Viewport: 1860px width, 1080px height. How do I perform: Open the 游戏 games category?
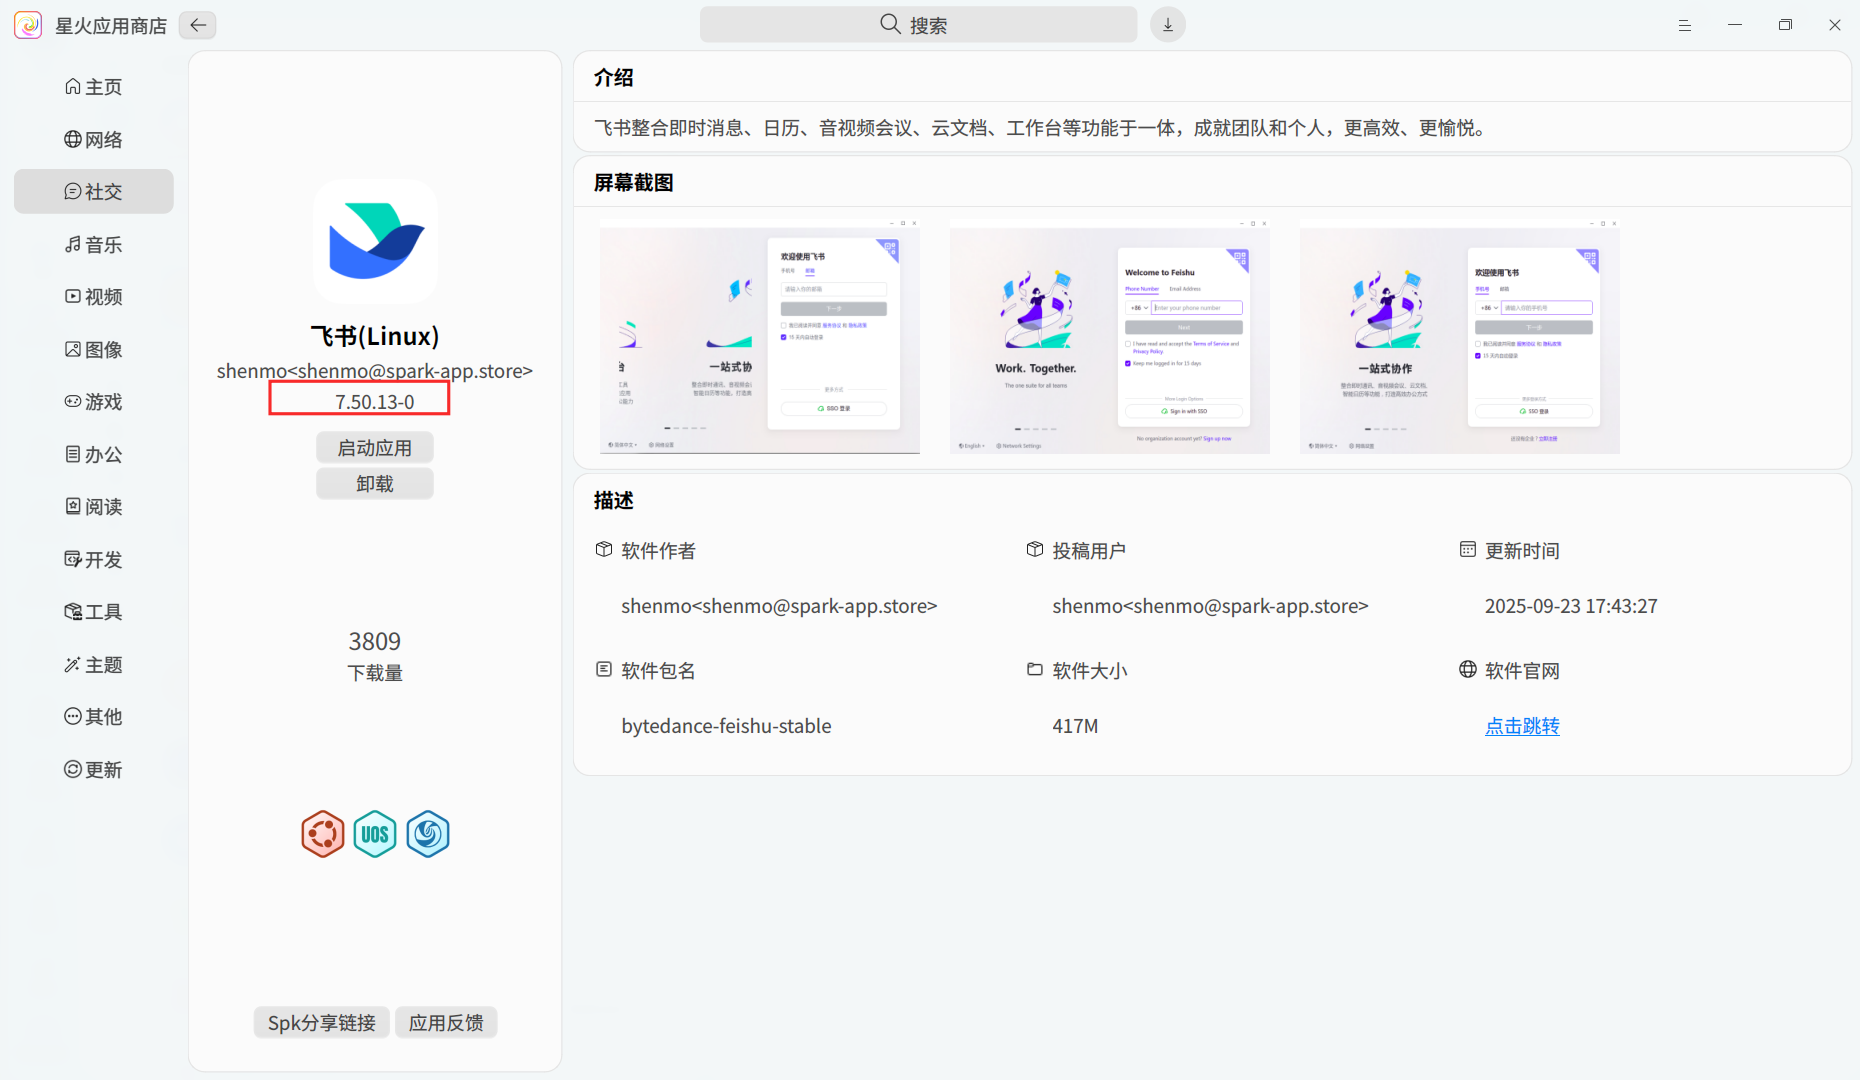tap(94, 401)
